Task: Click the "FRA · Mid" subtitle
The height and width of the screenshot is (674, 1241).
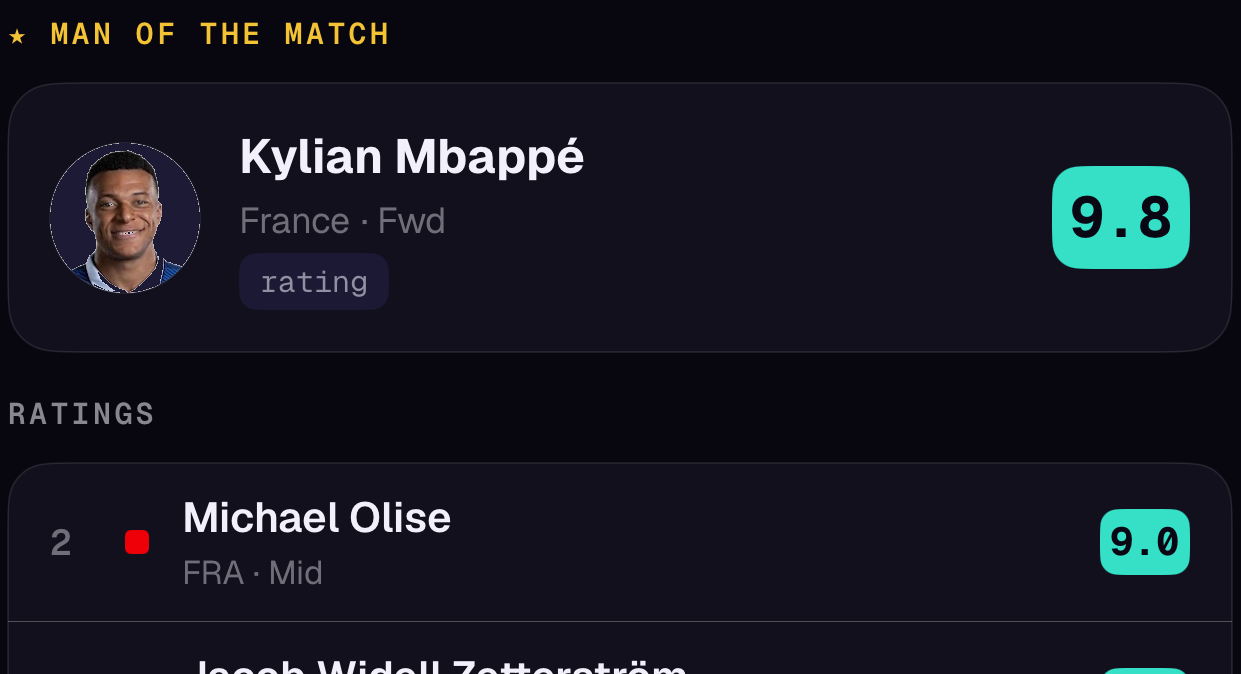Action: pyautogui.click(x=253, y=573)
